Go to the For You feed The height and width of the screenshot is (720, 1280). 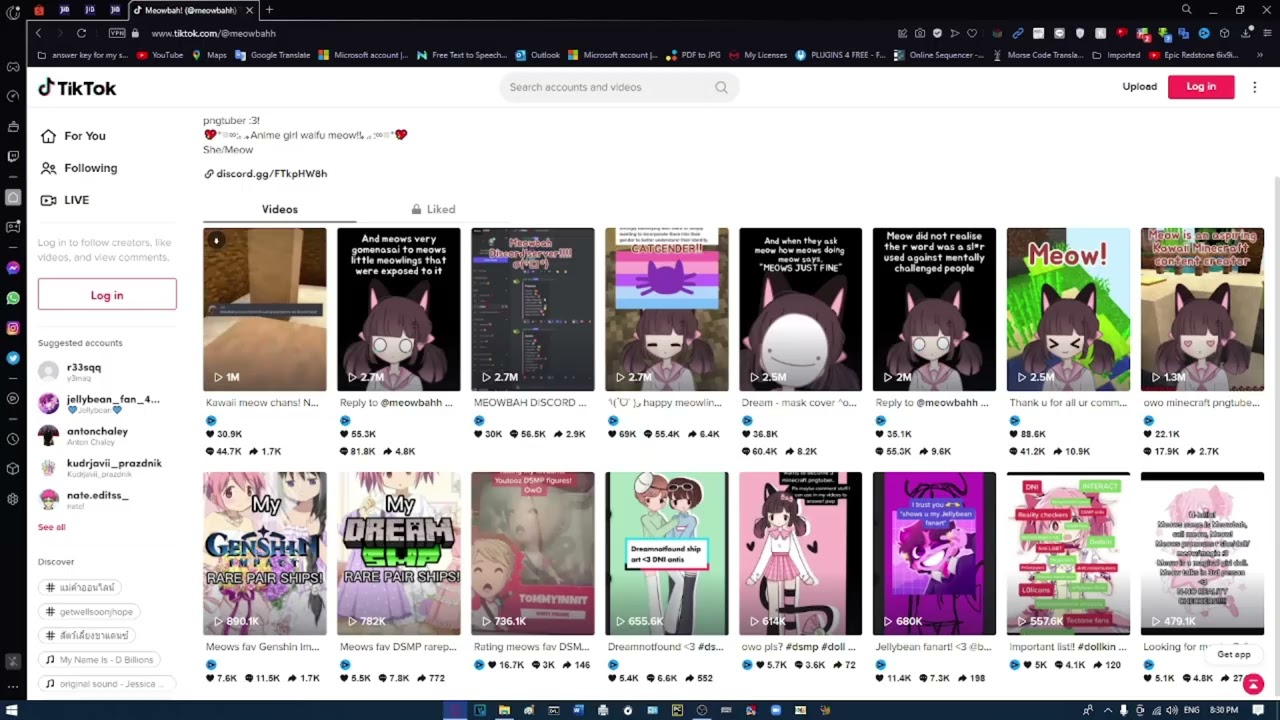73,136
